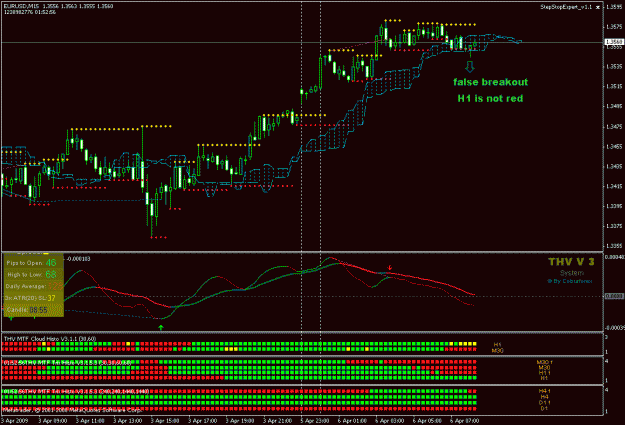Image resolution: width=625 pixels, height=425 pixels.
Task: Select the down arrow above false breakout note
Action: click(470, 66)
